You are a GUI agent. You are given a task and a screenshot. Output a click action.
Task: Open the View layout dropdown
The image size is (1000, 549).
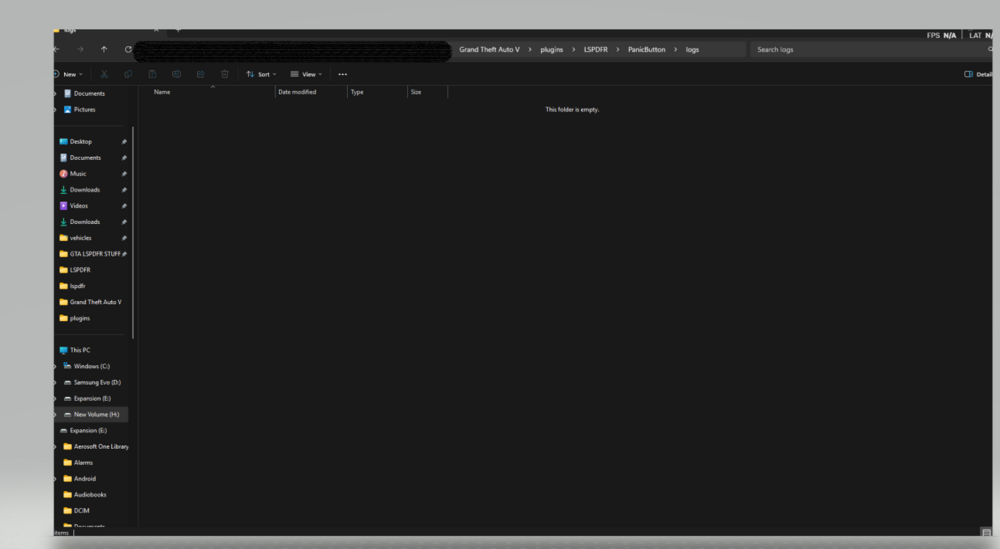pos(306,74)
